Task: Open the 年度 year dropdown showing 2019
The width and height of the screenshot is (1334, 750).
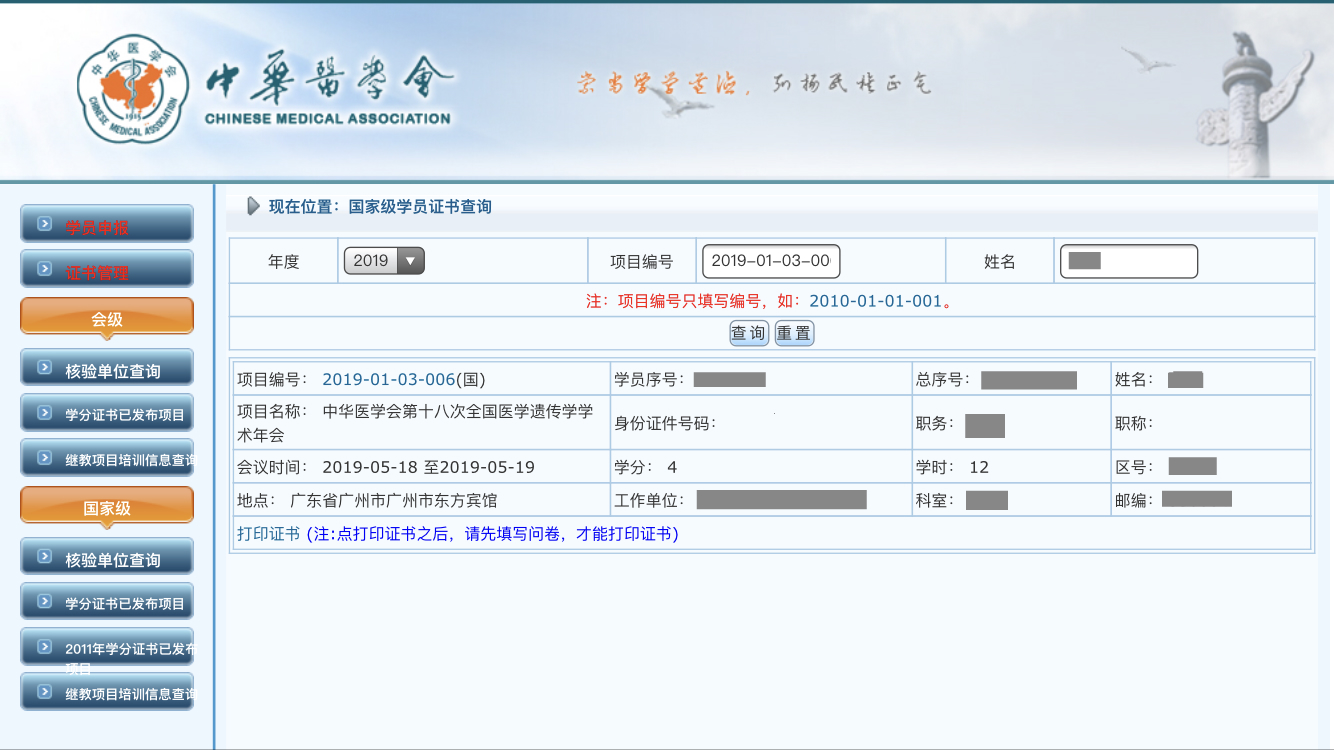Action: 384,261
